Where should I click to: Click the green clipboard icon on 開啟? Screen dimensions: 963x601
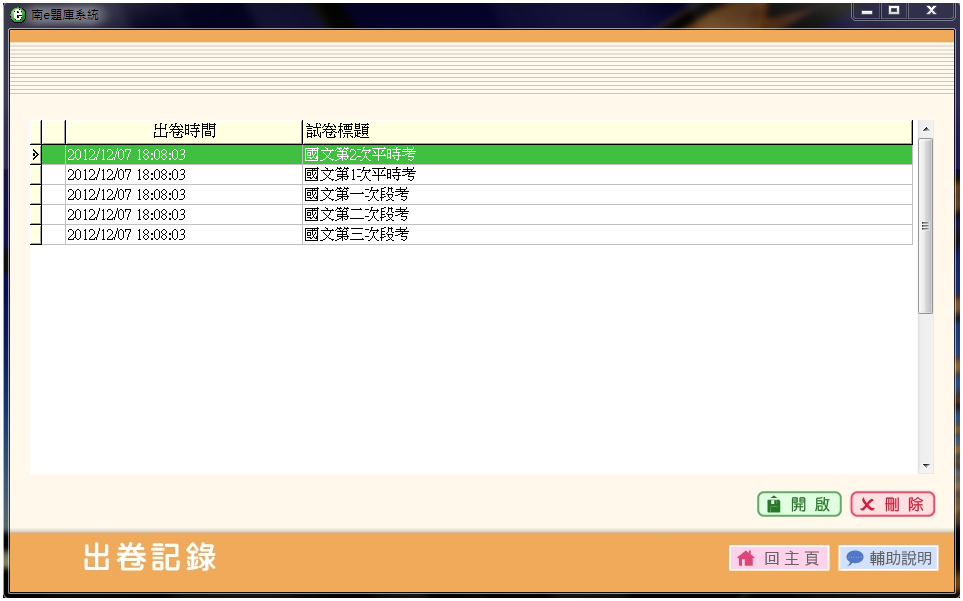click(773, 505)
